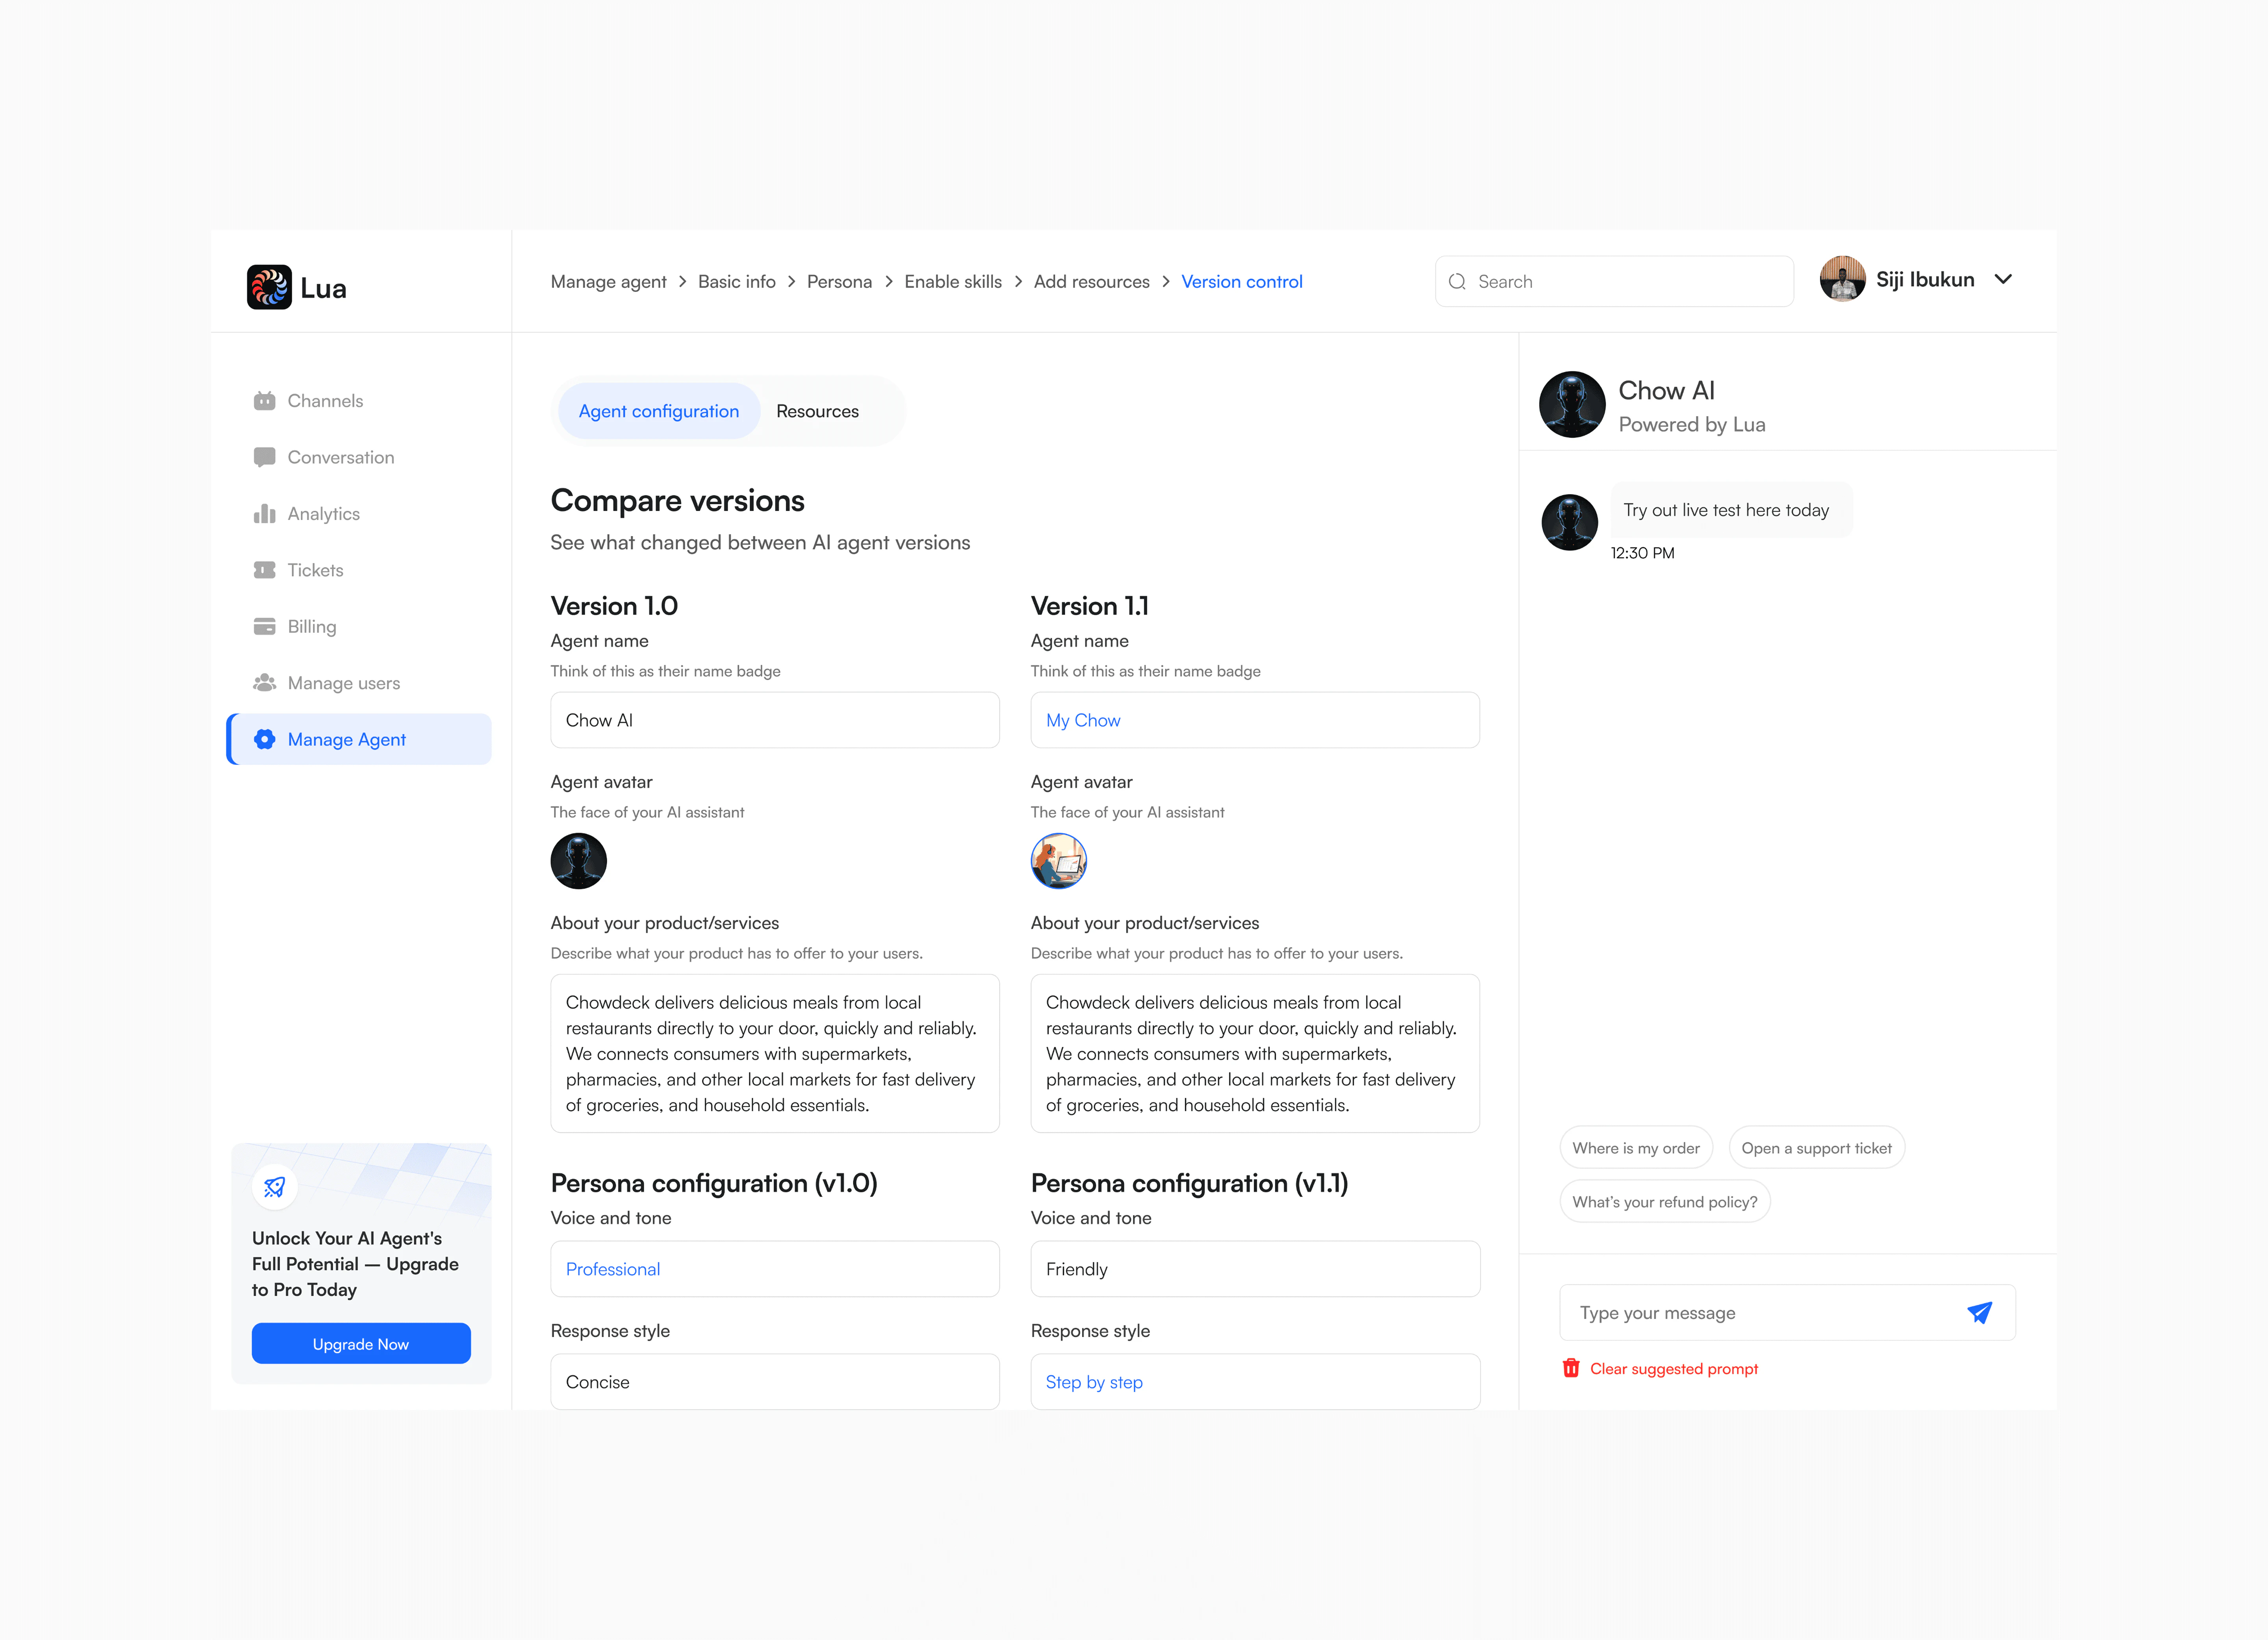Click the search magnifier icon
The width and height of the screenshot is (2268, 1640).
click(1457, 282)
